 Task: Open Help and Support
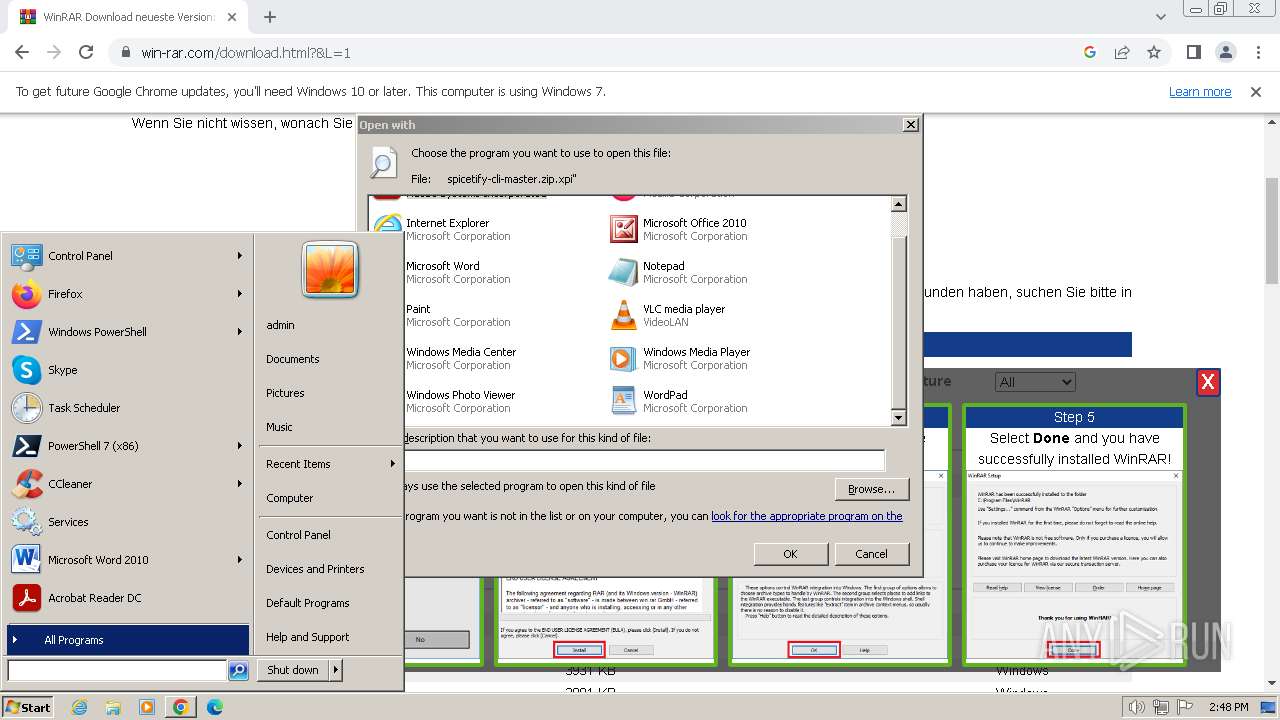pos(308,637)
